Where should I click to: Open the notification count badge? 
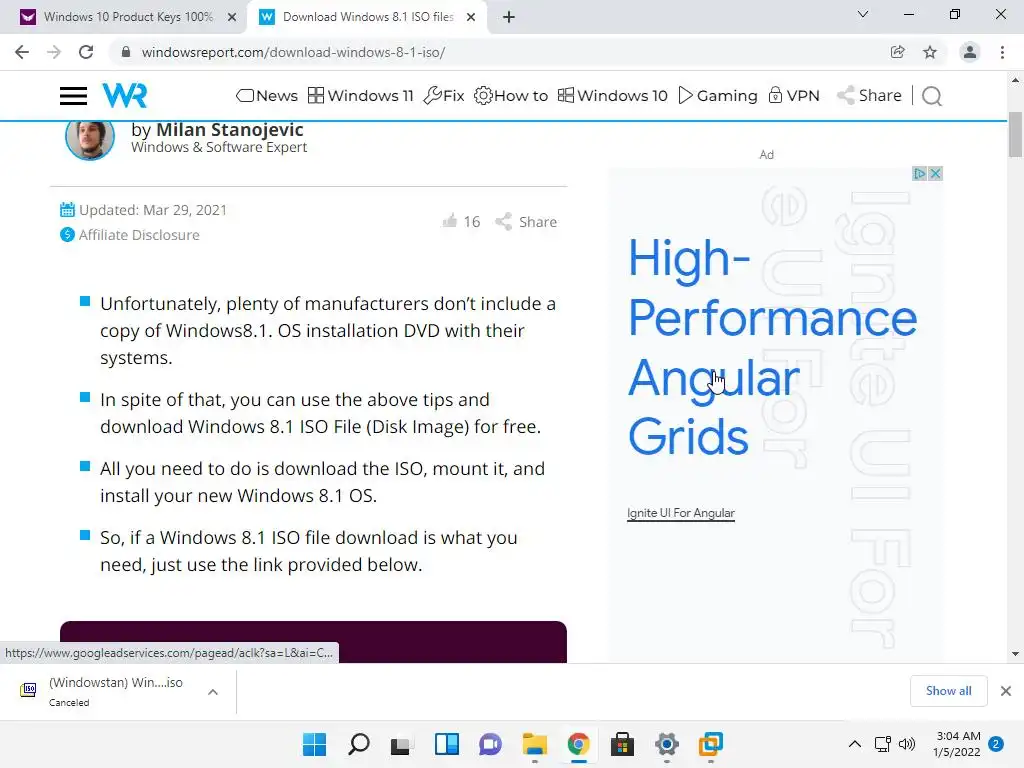pos(996,744)
